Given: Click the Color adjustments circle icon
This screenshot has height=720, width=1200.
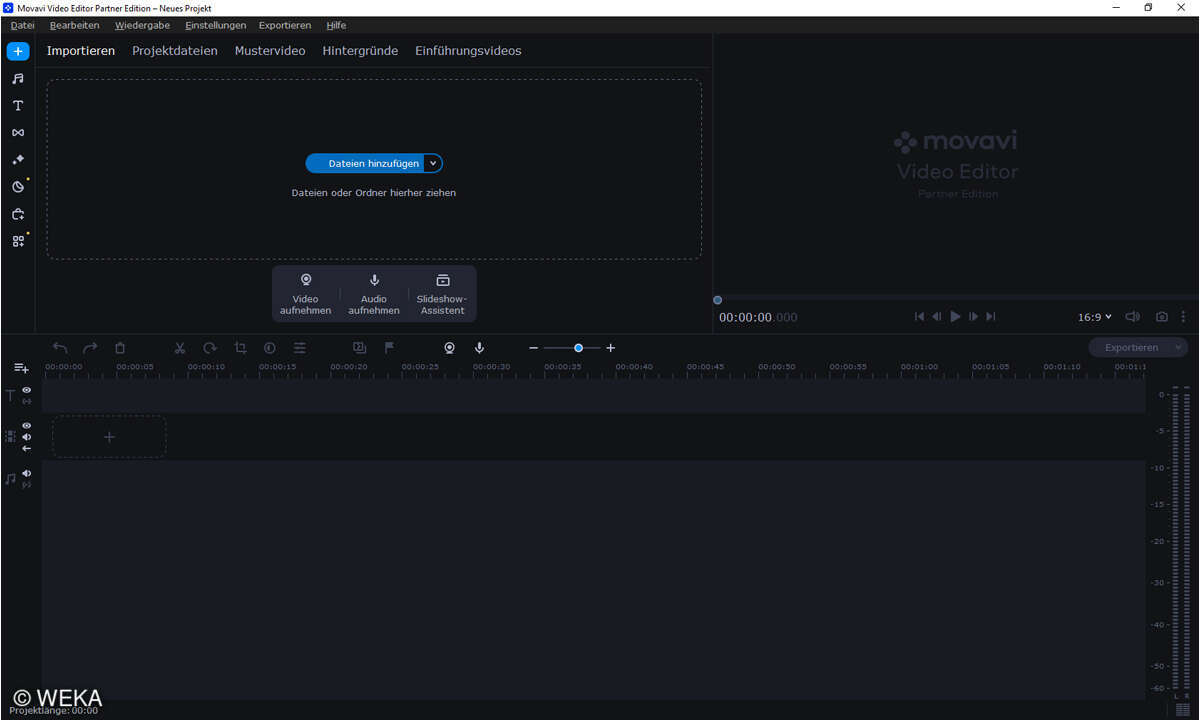Looking at the screenshot, I should pos(270,348).
